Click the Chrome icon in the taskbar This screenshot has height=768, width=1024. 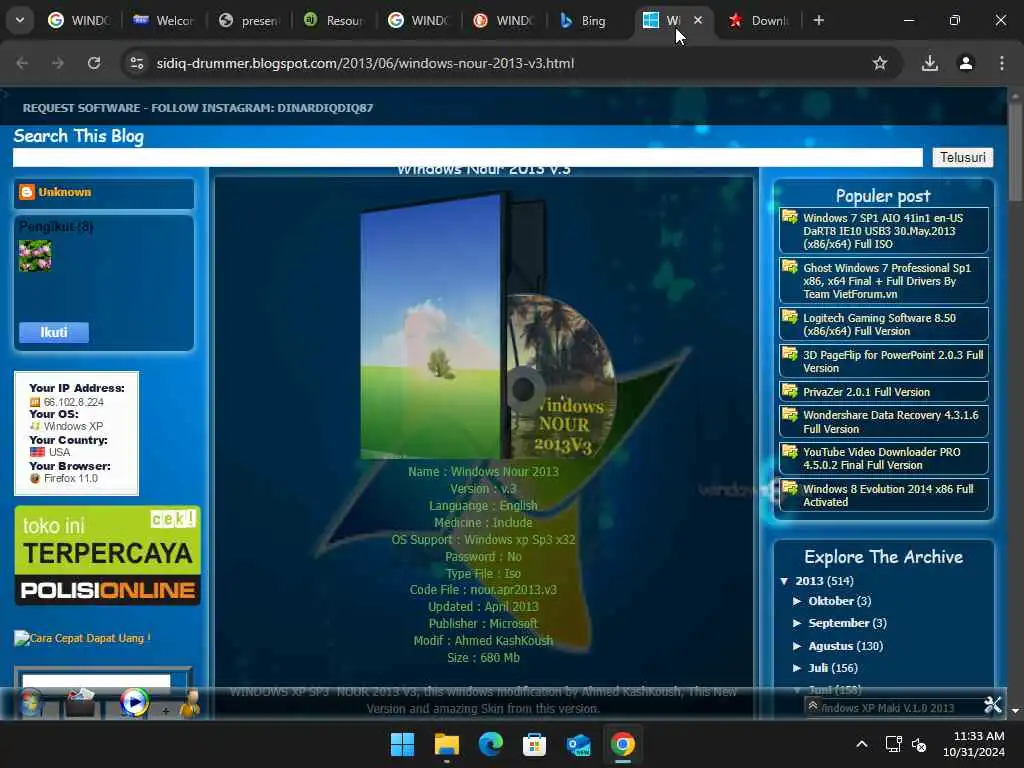(x=622, y=744)
